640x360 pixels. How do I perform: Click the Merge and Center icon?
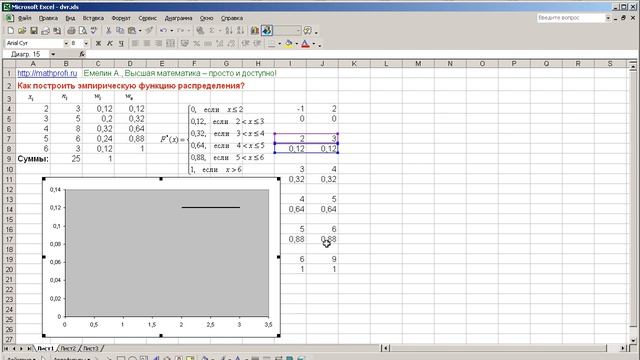coord(171,43)
